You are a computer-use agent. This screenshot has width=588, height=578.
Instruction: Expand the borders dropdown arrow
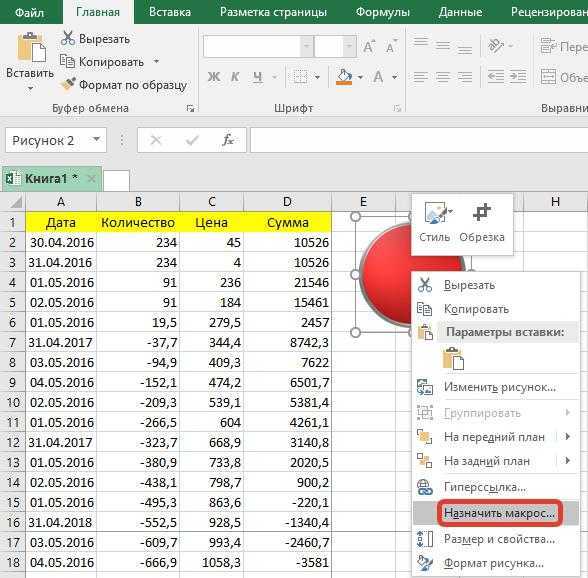[x=317, y=77]
